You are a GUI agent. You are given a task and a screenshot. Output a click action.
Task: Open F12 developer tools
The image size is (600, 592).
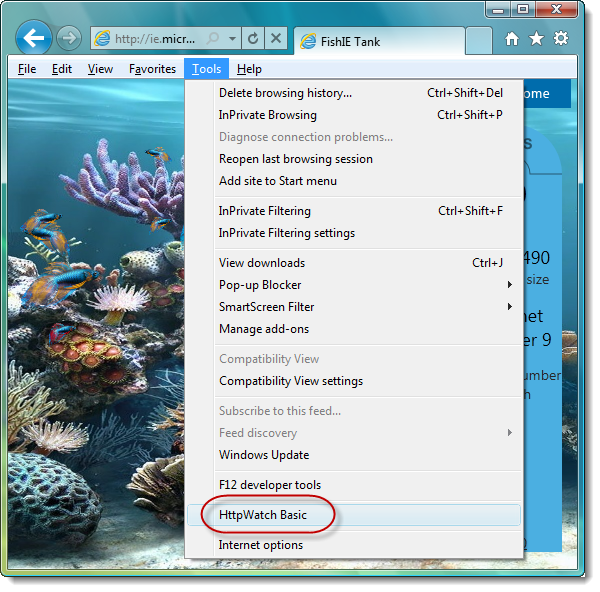[x=354, y=485]
